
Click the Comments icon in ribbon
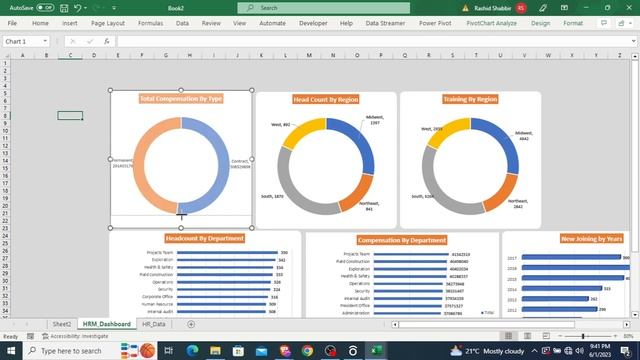[604, 23]
